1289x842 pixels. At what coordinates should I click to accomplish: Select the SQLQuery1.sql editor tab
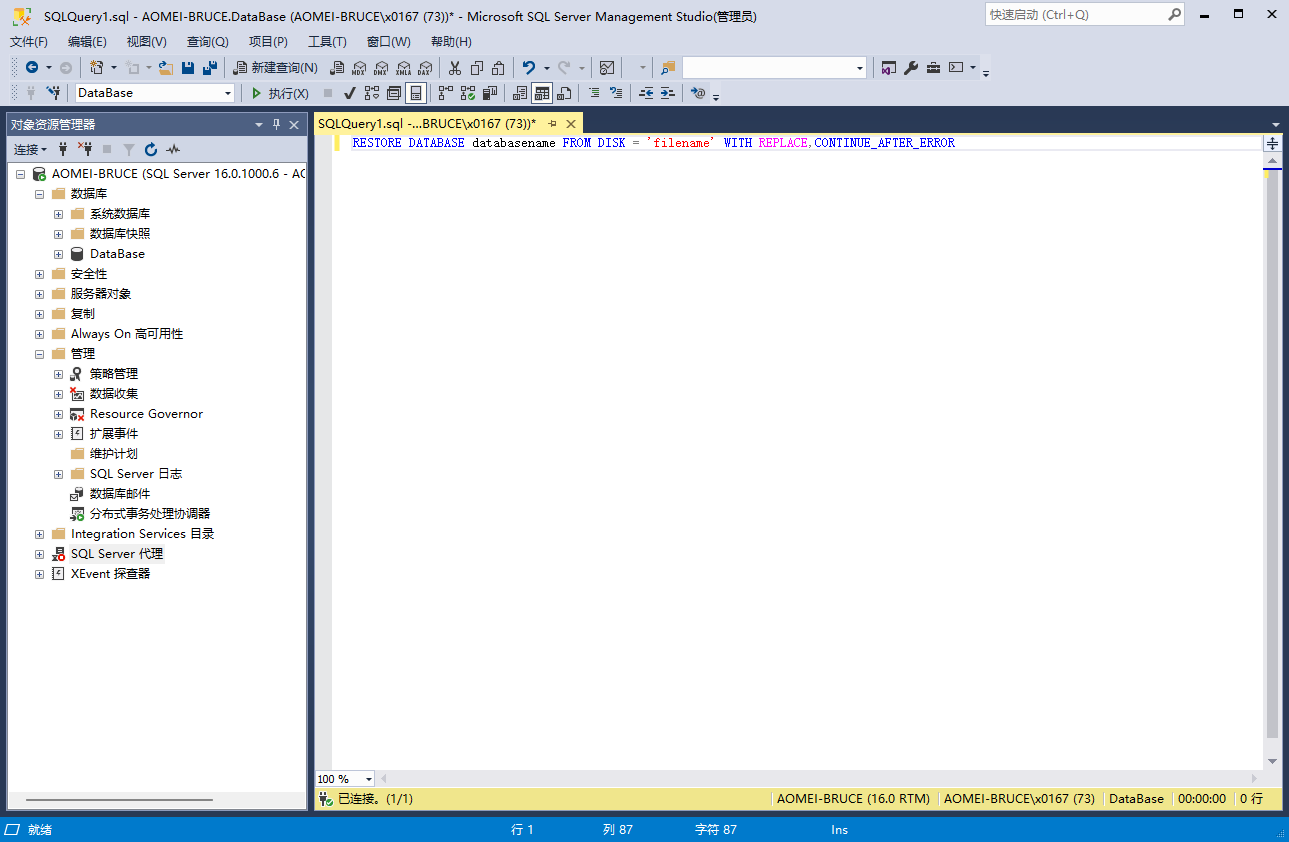pos(426,123)
